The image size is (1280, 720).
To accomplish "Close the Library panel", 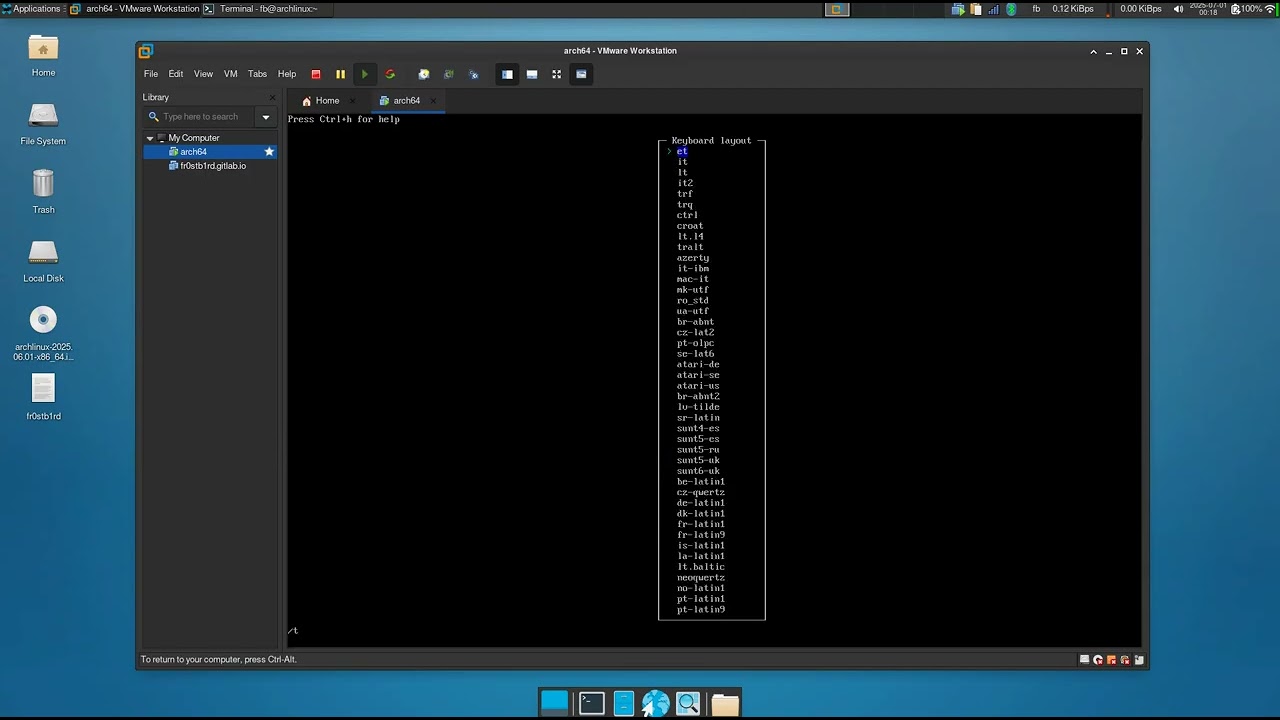I will [x=272, y=97].
